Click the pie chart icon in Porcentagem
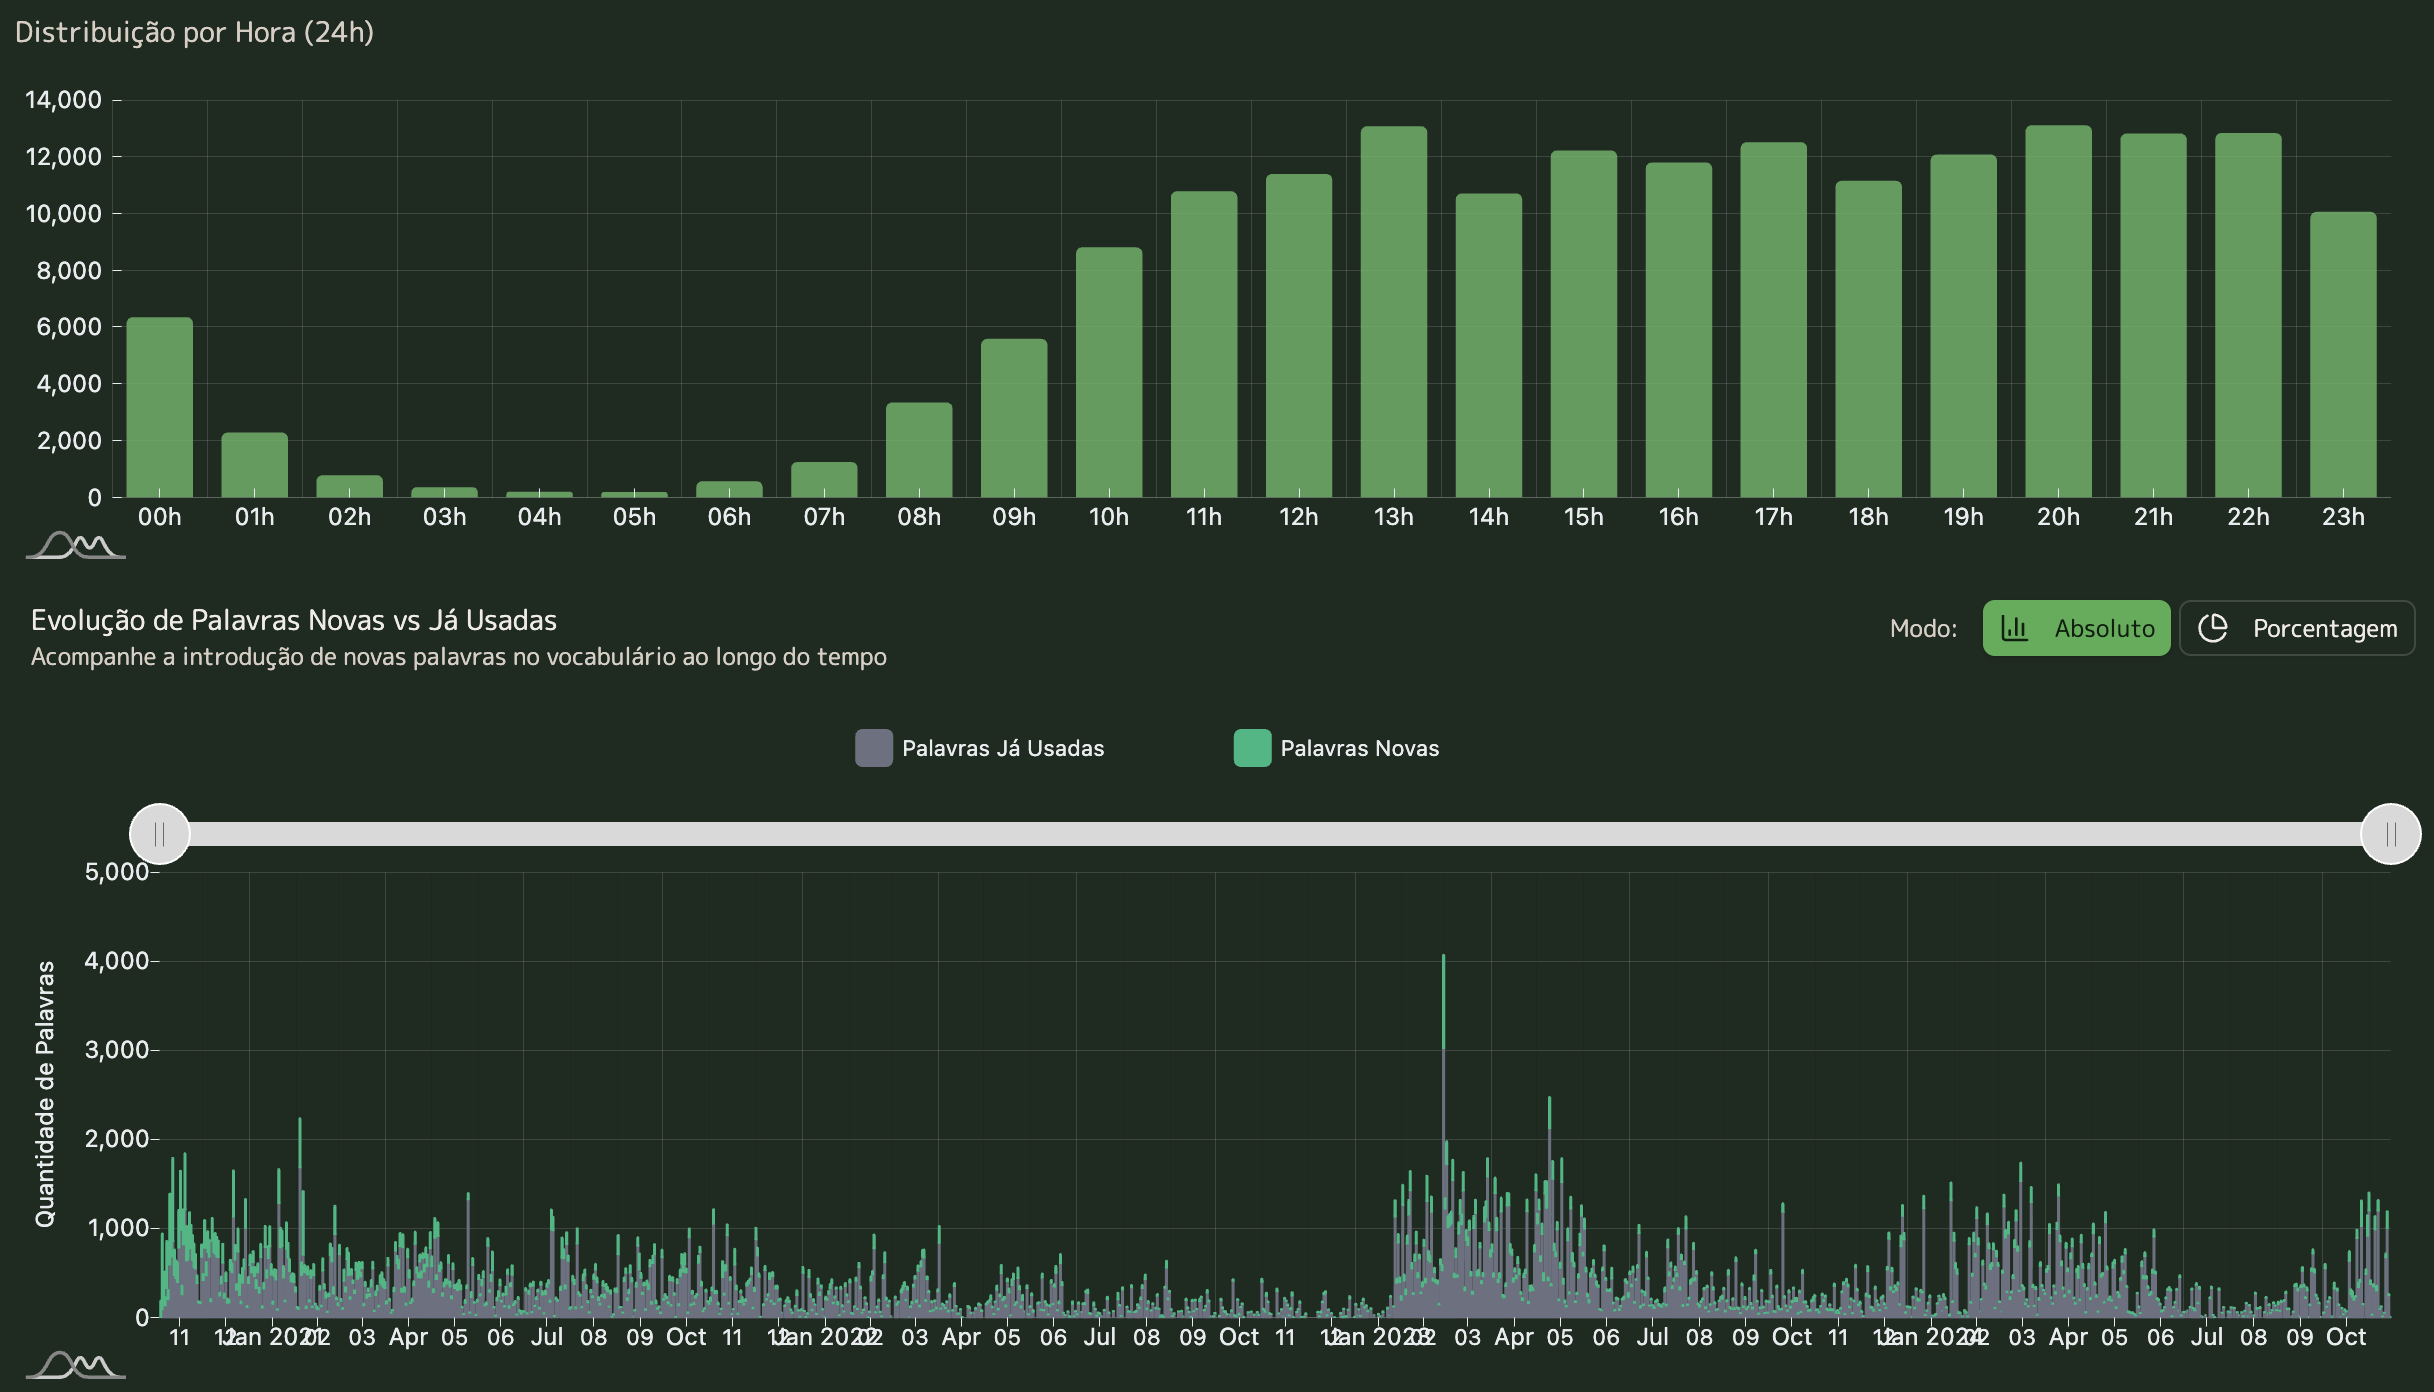 click(2213, 628)
